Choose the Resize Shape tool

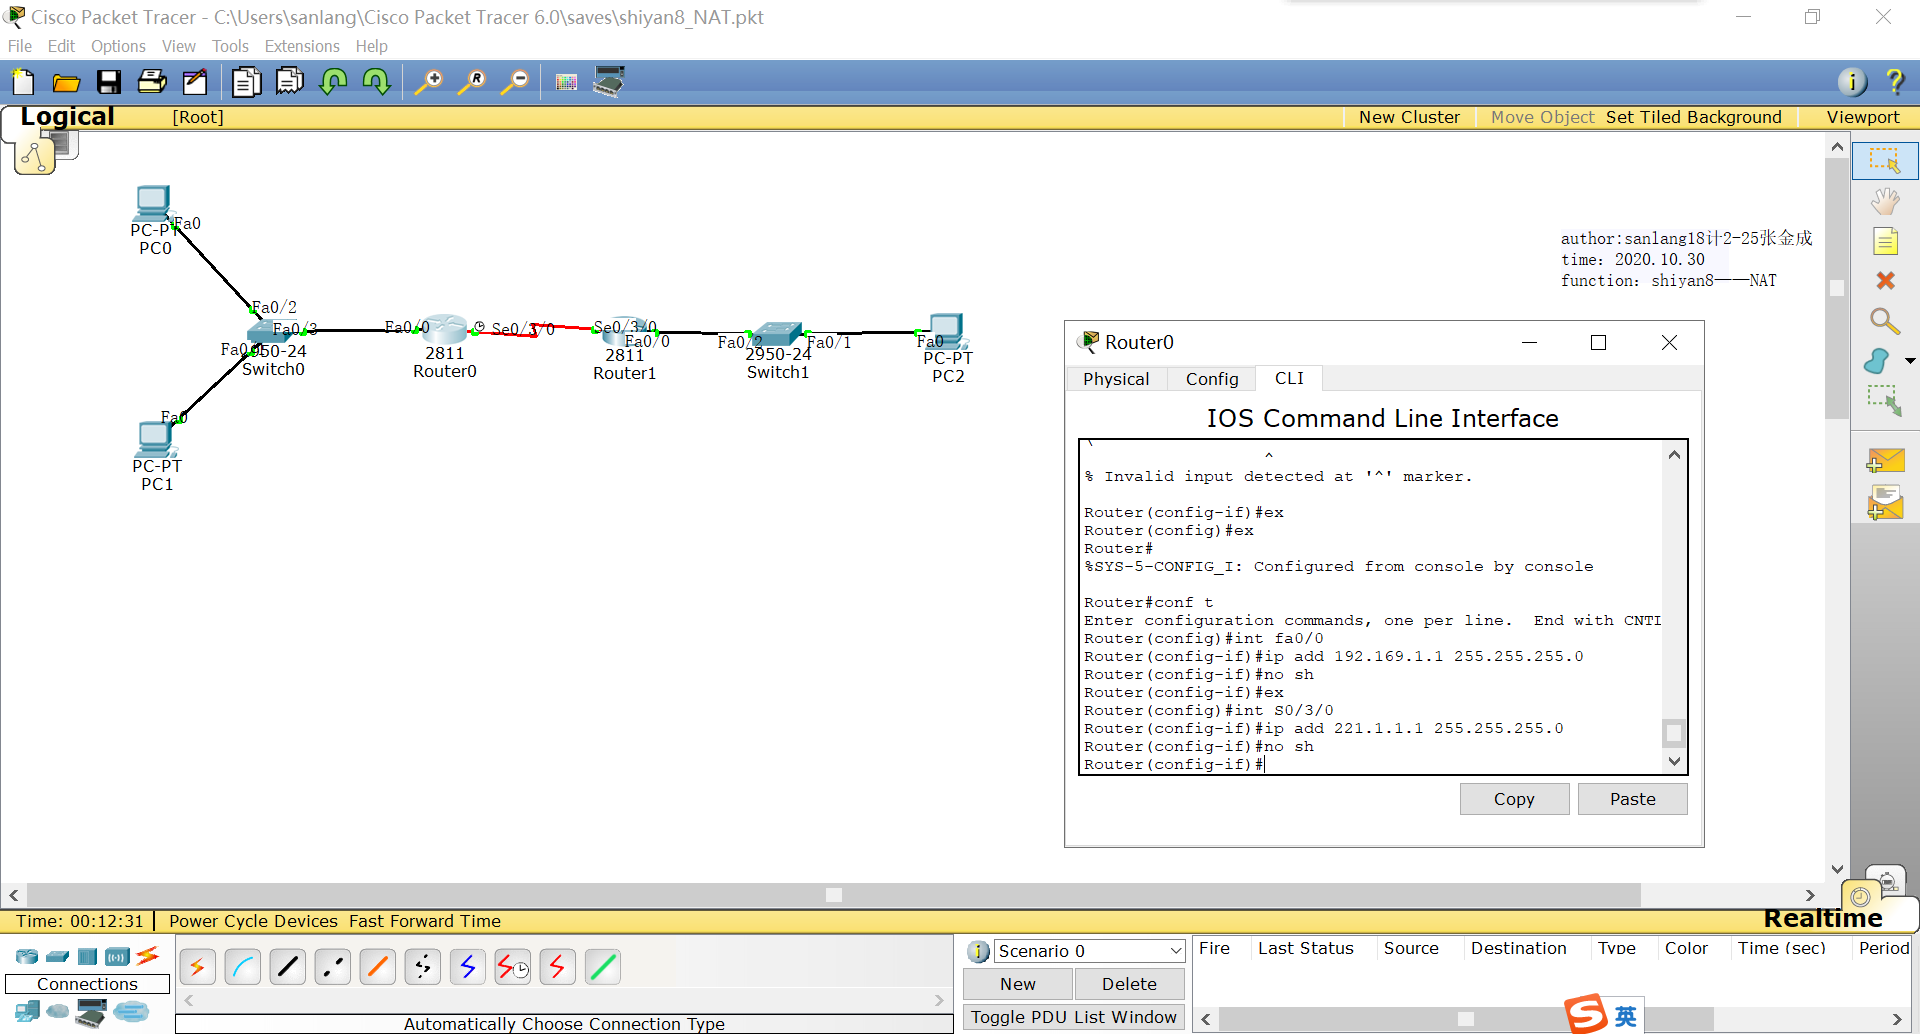[x=1885, y=401]
